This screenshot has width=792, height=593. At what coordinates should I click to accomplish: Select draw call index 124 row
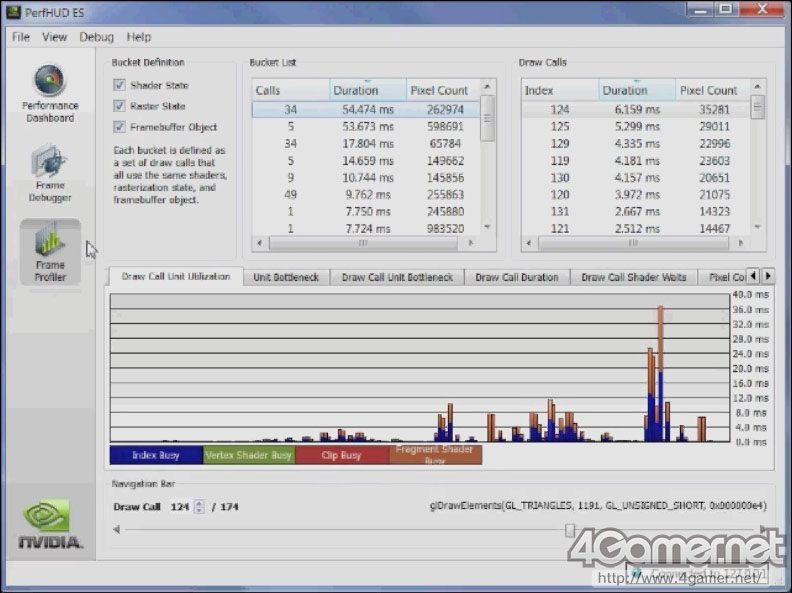(x=635, y=110)
